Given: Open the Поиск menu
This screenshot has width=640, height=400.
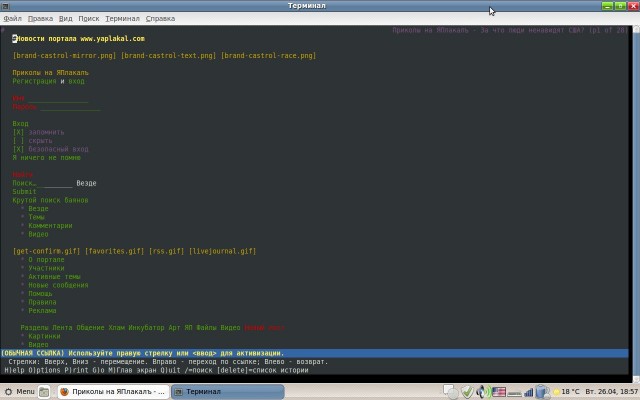Looking at the screenshot, I should pyautogui.click(x=89, y=18).
